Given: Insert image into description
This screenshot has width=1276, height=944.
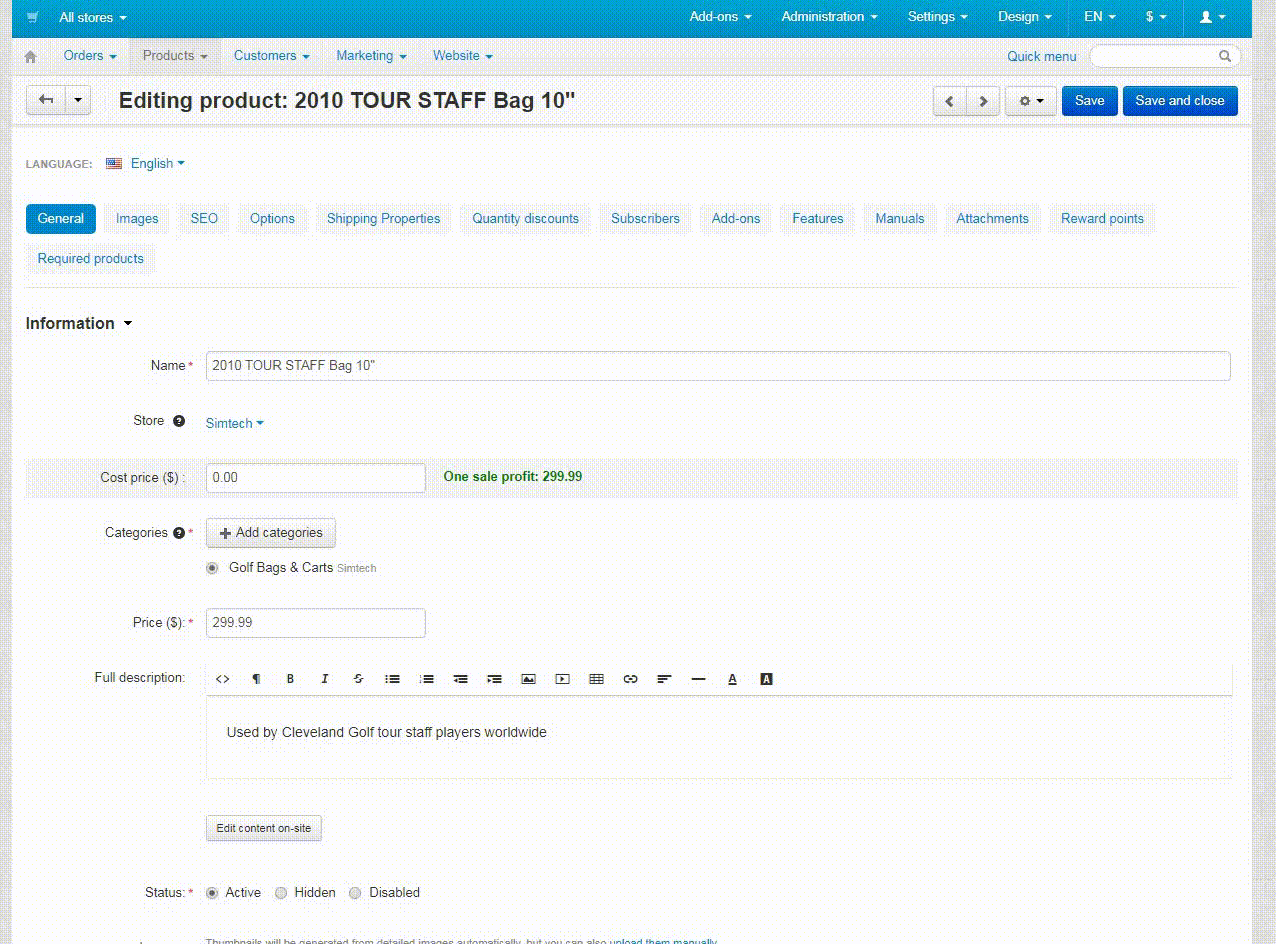Looking at the screenshot, I should coord(528,679).
